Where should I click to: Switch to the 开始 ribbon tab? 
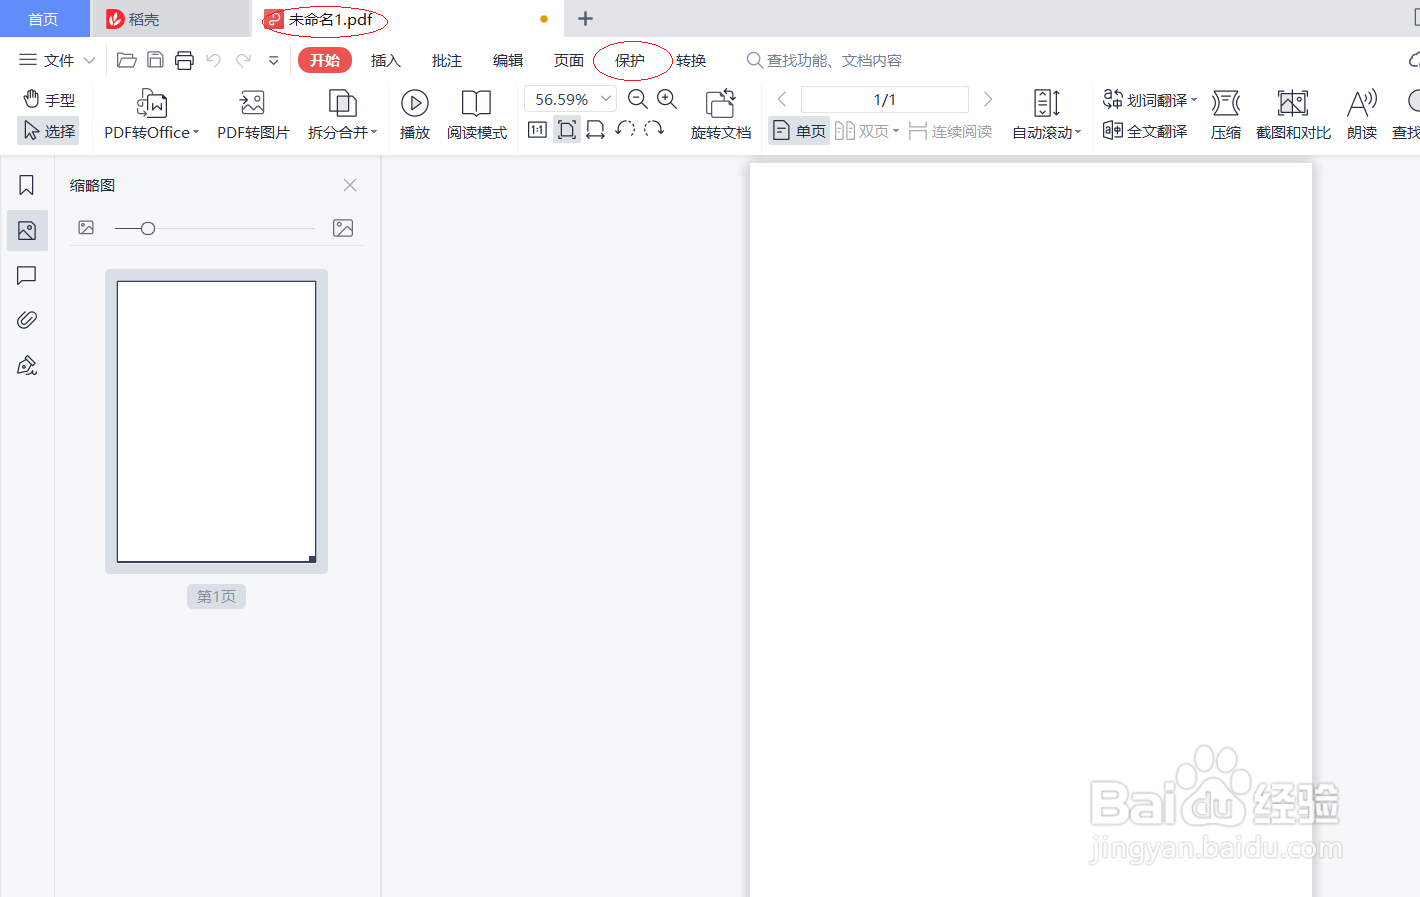[325, 60]
